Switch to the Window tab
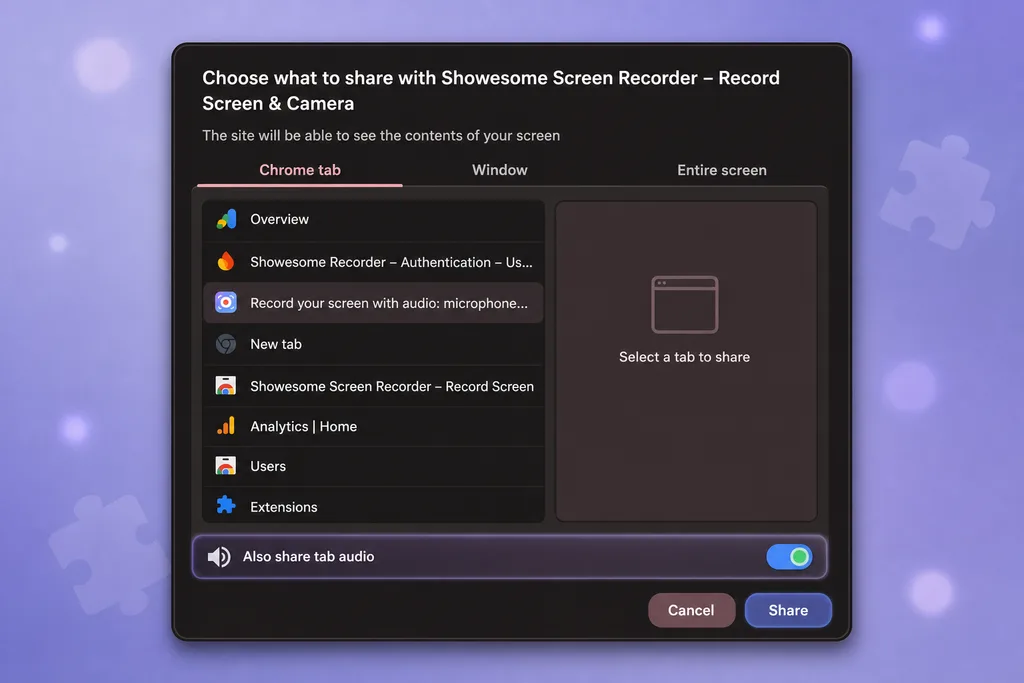This screenshot has height=683, width=1024. (500, 170)
